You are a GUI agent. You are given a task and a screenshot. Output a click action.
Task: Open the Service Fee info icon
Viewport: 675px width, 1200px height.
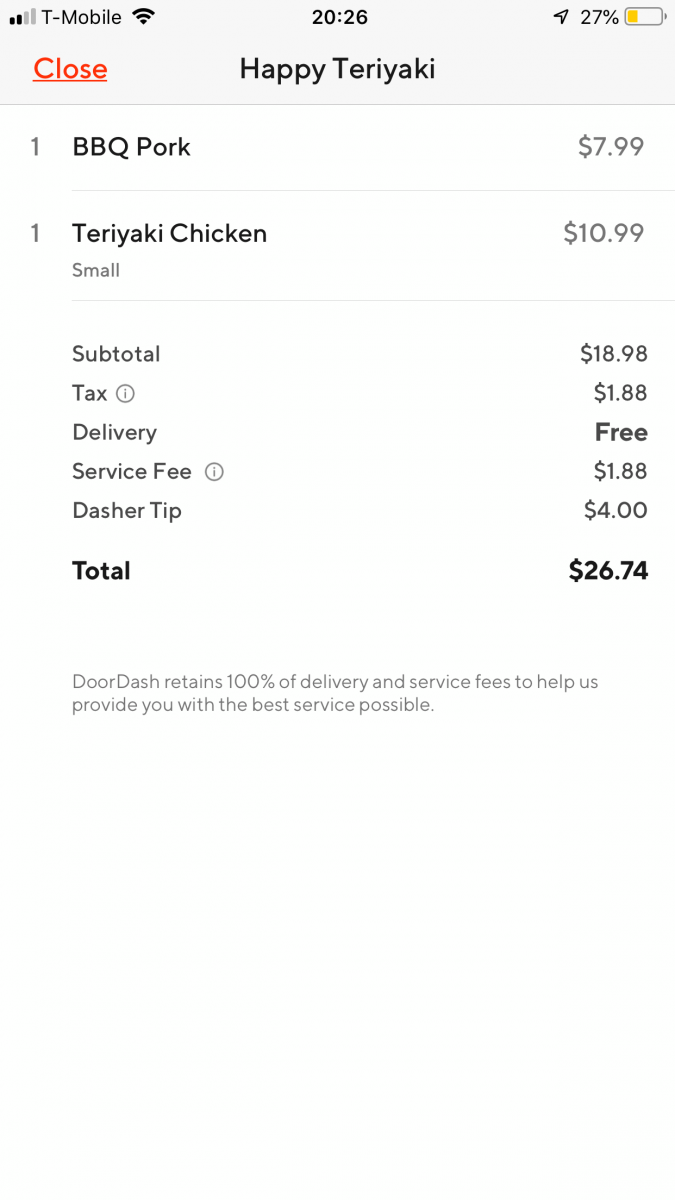pos(214,472)
